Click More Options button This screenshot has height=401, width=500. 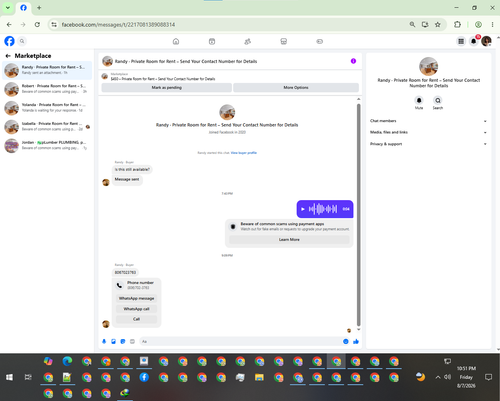[x=296, y=88]
